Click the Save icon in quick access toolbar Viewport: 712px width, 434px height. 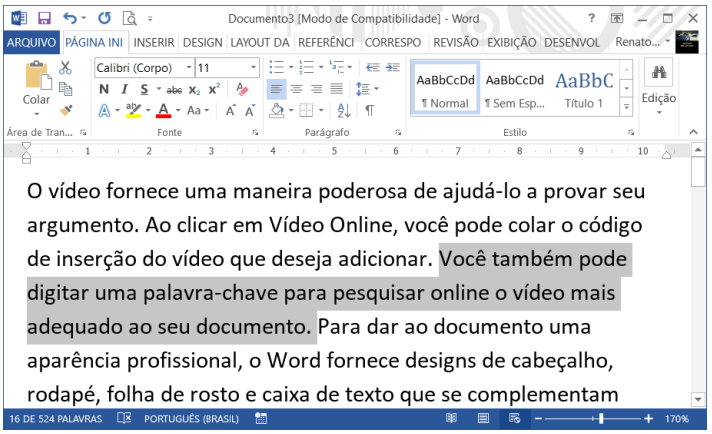(44, 18)
